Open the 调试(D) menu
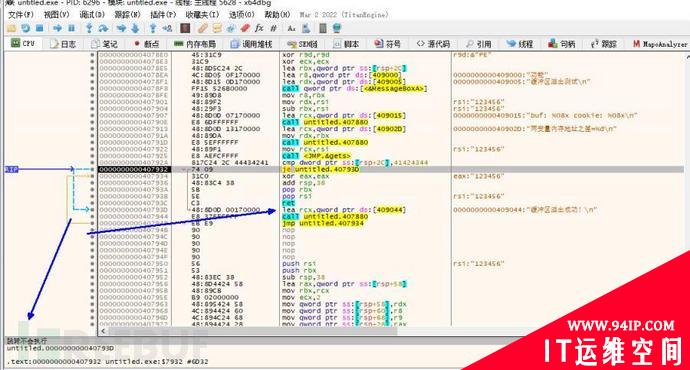The width and height of the screenshot is (690, 370). 92,15
